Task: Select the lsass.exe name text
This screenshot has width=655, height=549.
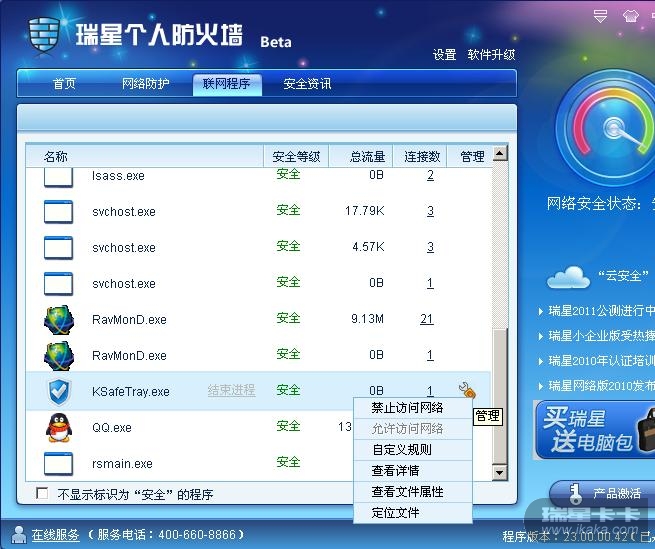Action: [118, 175]
